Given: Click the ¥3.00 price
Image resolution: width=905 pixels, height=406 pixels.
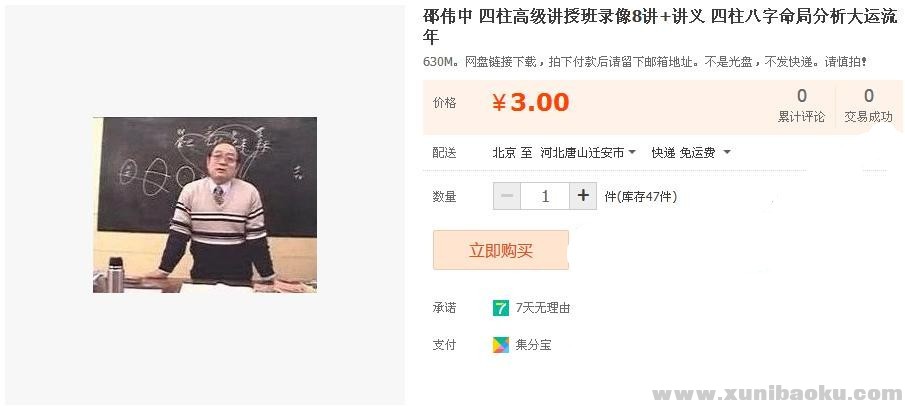Looking at the screenshot, I should [x=530, y=103].
